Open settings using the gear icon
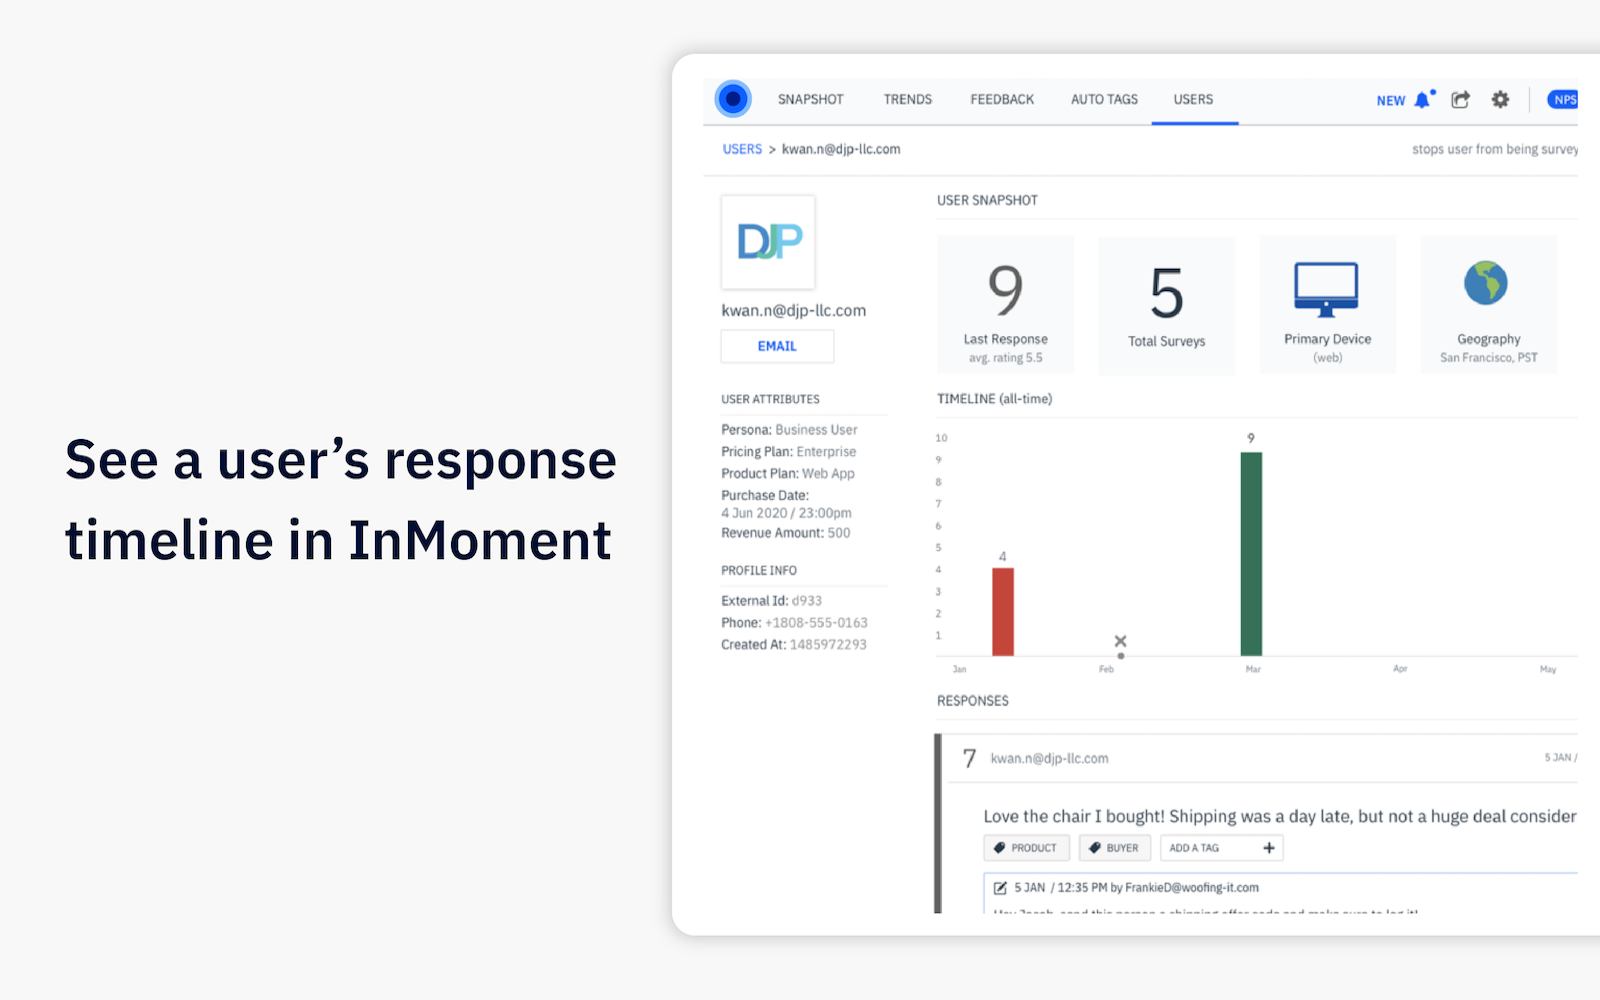The height and width of the screenshot is (1000, 1600). (x=1500, y=100)
